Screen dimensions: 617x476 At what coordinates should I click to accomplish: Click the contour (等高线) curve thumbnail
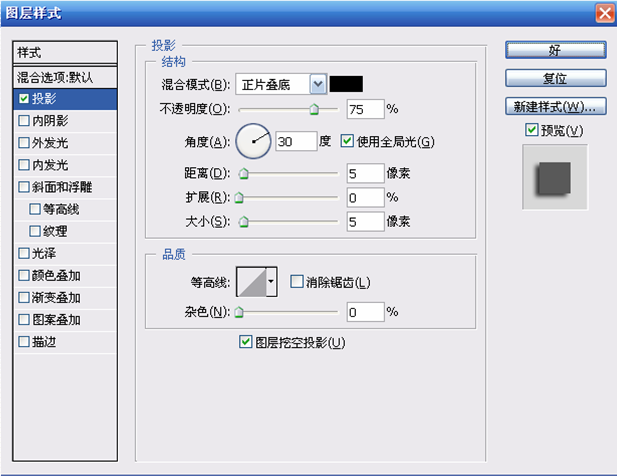tap(251, 283)
